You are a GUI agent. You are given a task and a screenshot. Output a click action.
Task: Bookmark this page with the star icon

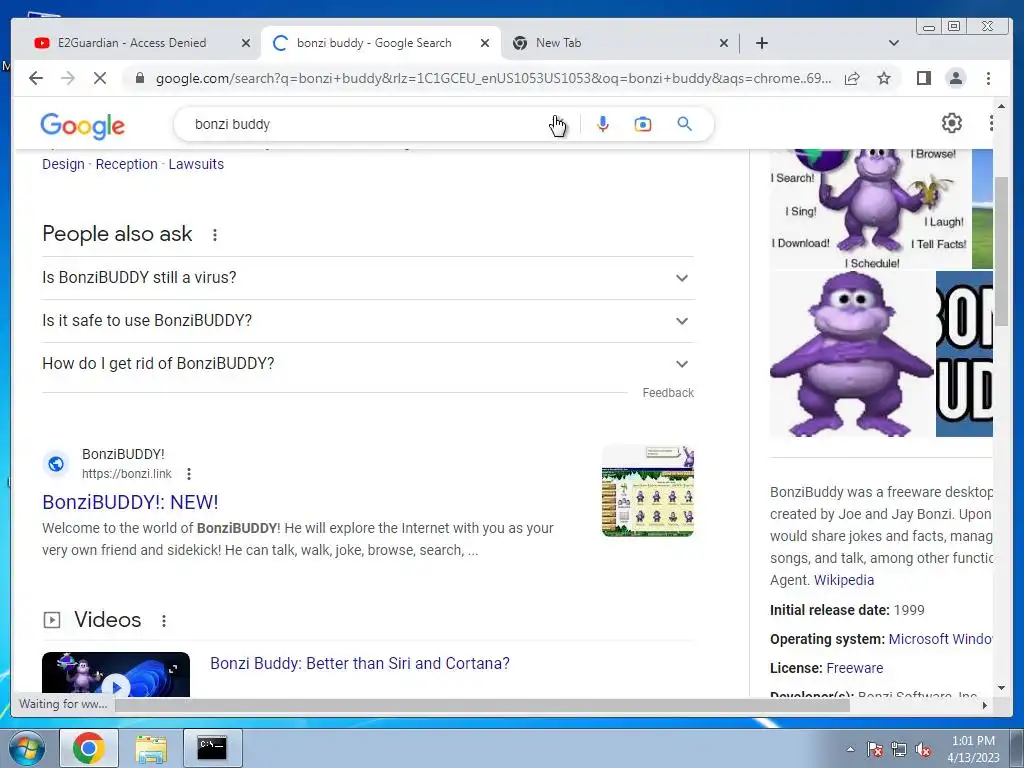coord(884,78)
